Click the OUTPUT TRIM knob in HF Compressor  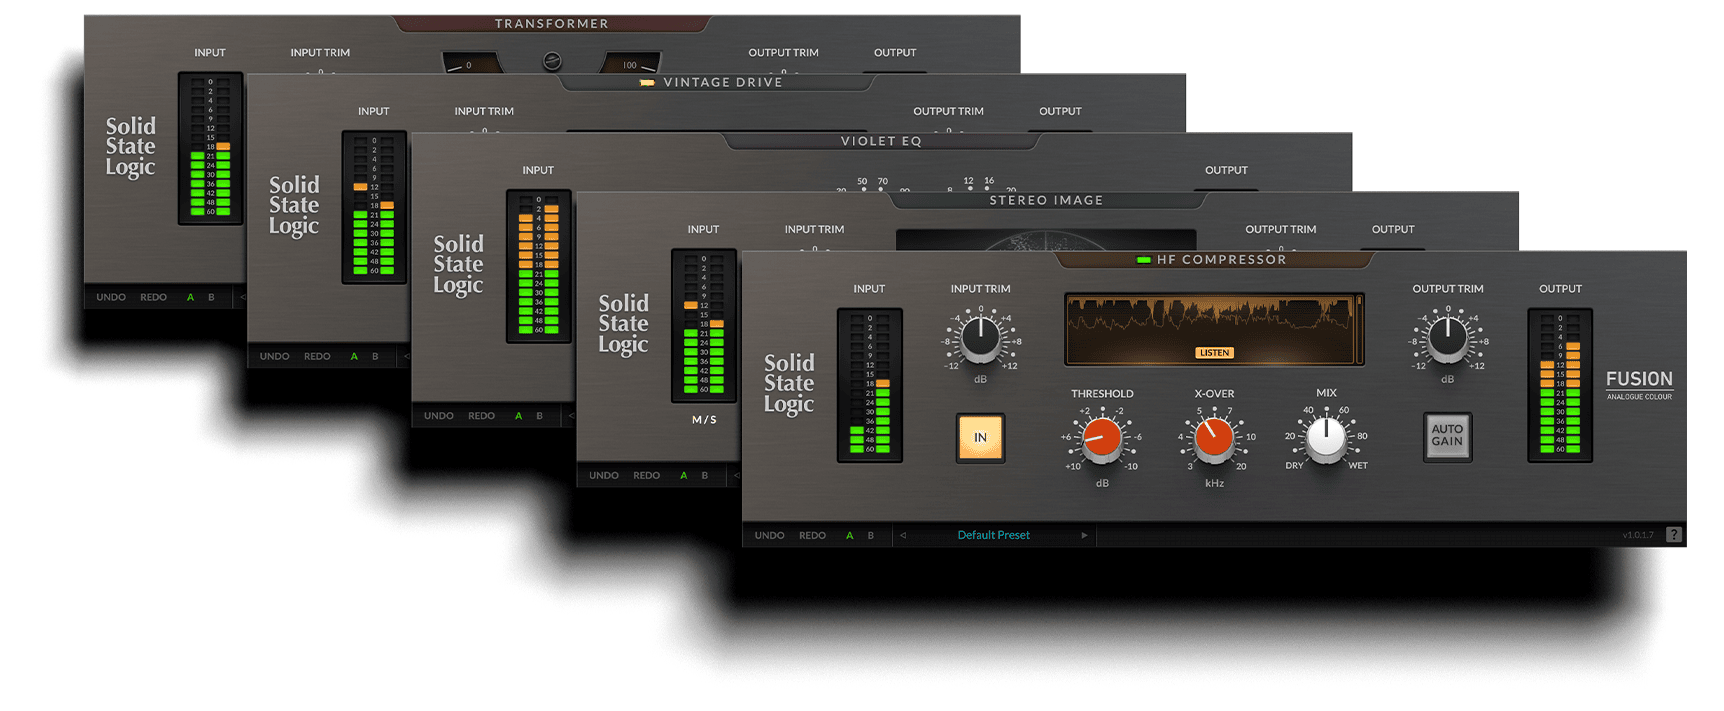coord(1447,339)
